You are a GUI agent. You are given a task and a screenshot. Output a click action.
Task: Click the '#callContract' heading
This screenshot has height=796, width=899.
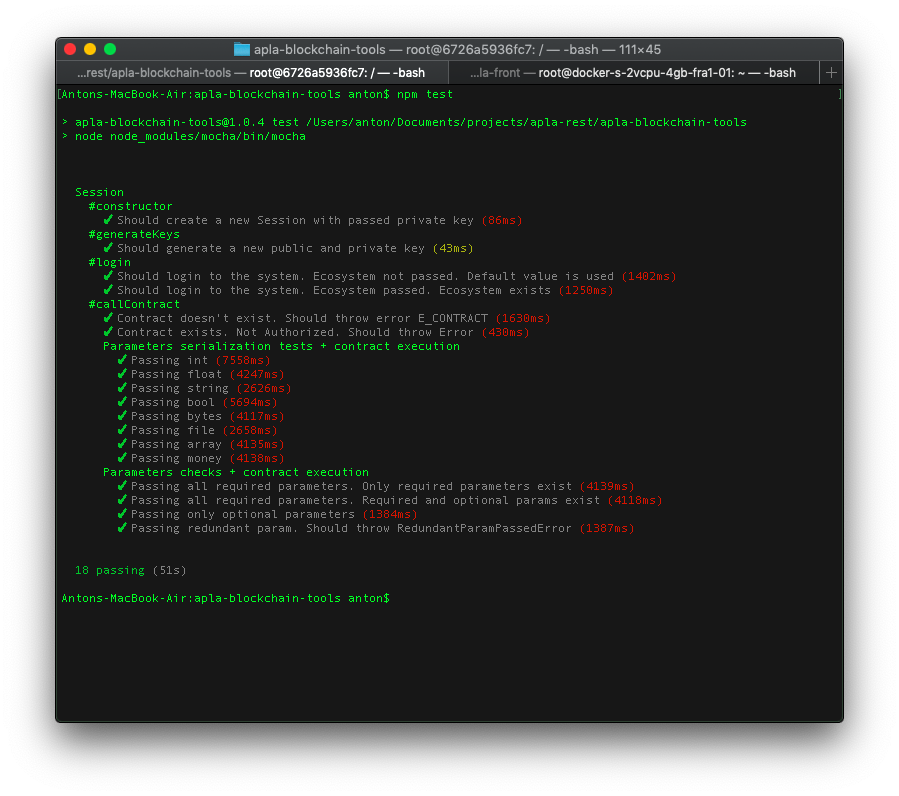pyautogui.click(x=134, y=304)
